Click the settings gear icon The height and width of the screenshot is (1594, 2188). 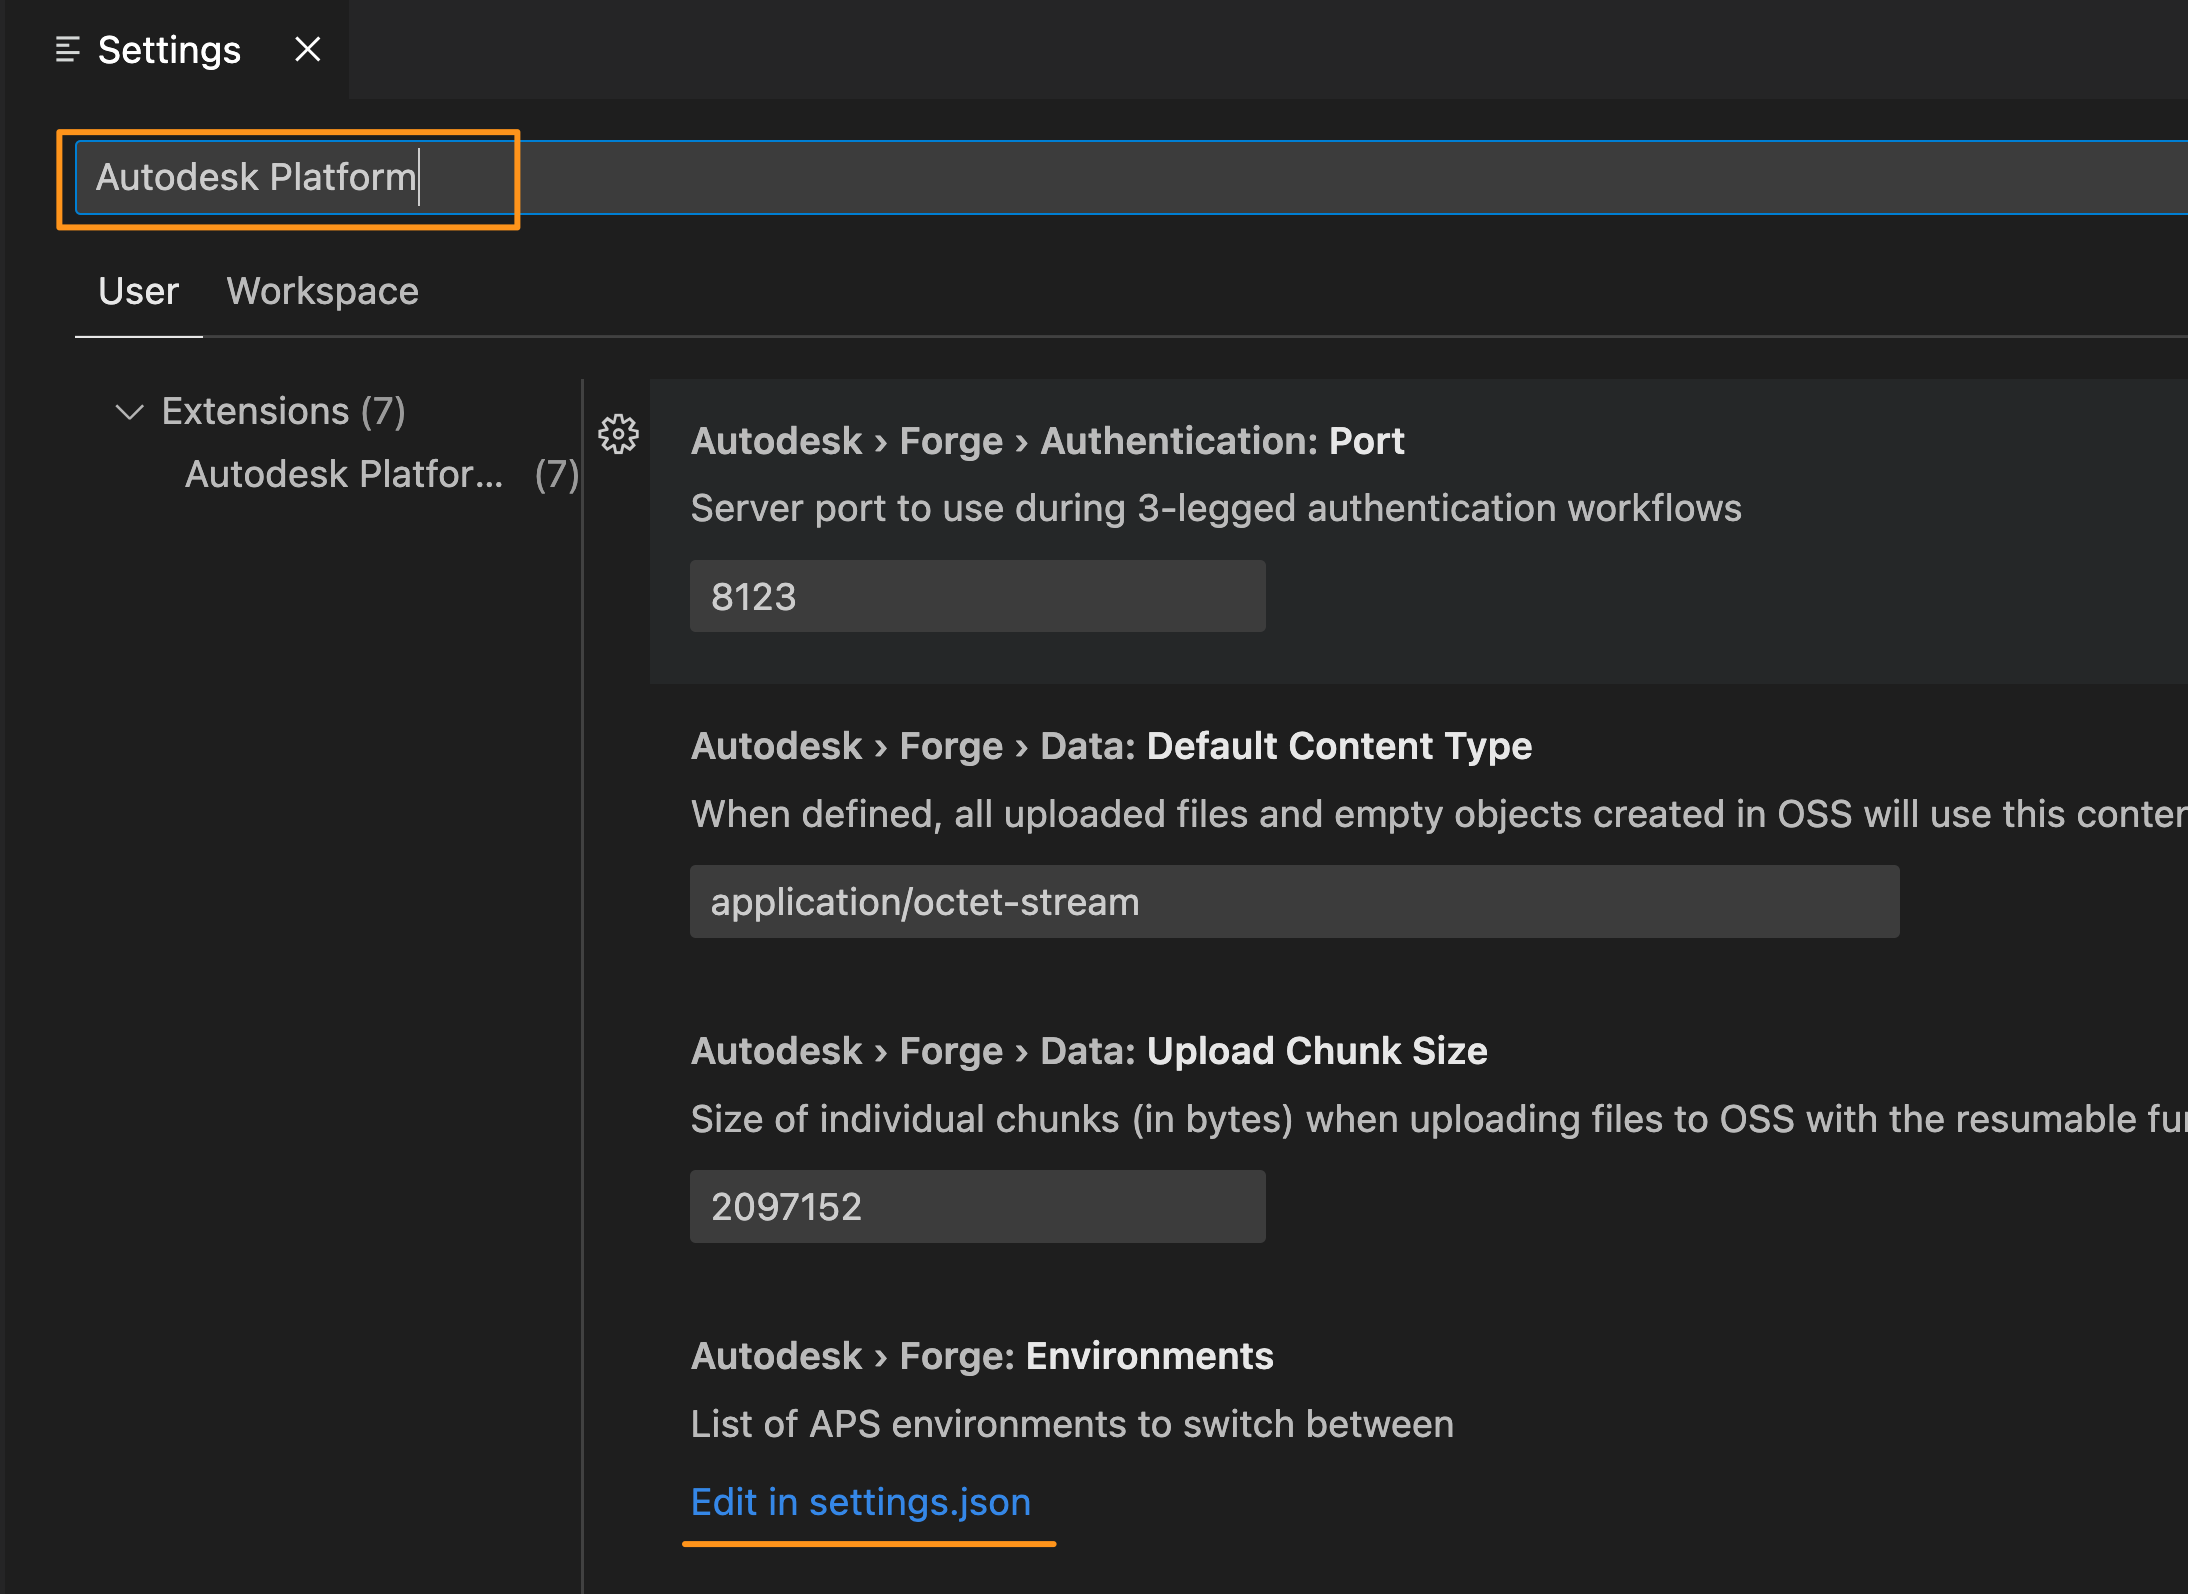click(x=618, y=432)
